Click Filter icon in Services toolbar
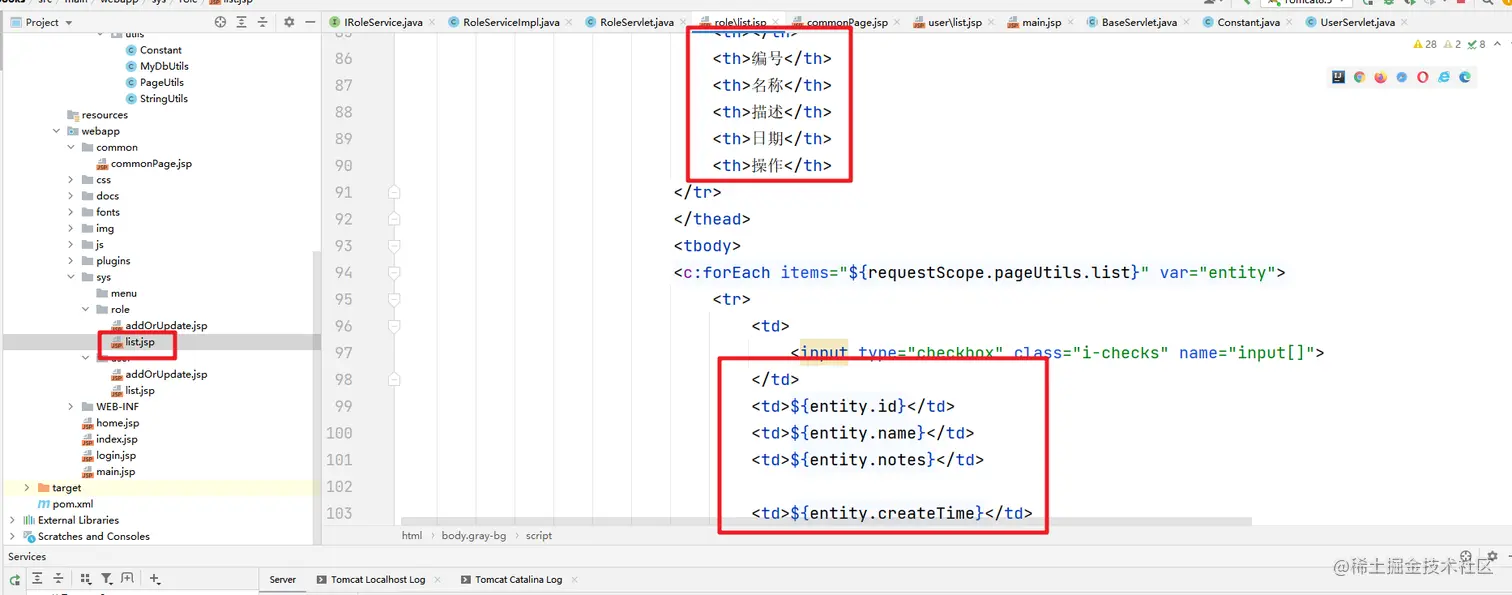 (x=106, y=579)
